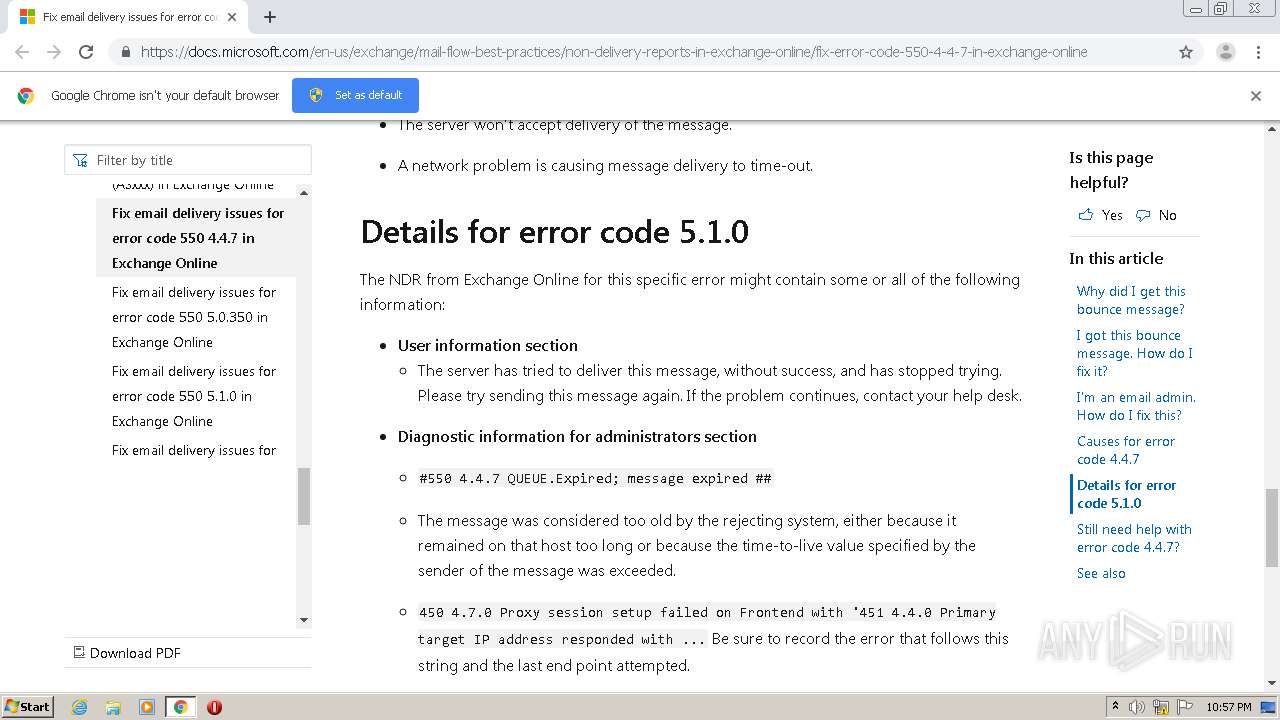Open the 550 5.0.350 article in the sidebar
The width and height of the screenshot is (1280, 720).
click(194, 317)
